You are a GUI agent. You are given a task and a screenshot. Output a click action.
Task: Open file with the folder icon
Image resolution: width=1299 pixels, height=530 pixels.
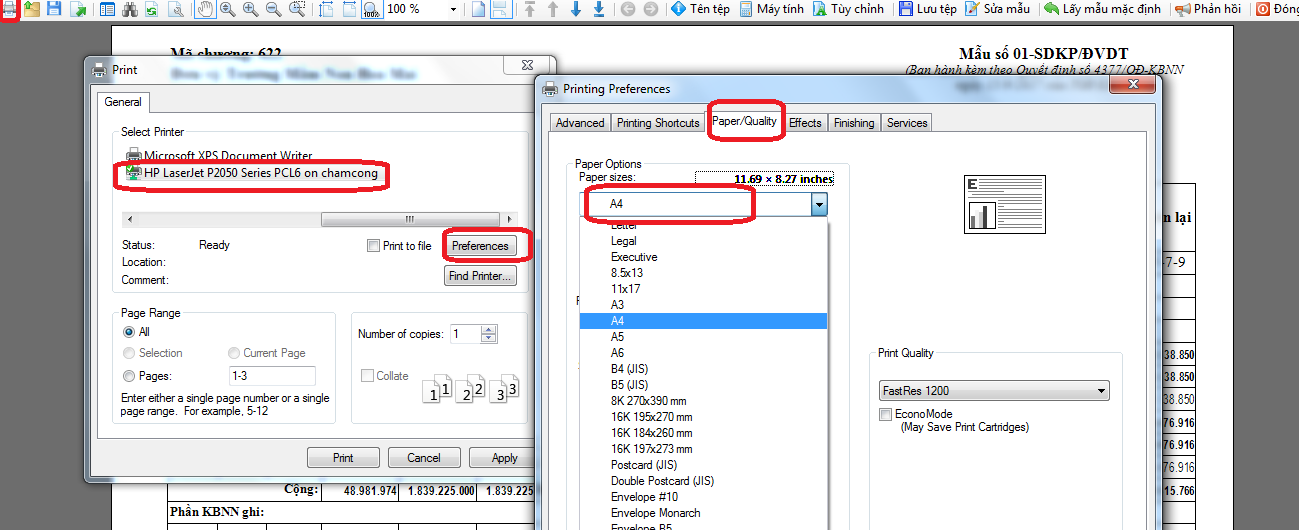(x=32, y=9)
